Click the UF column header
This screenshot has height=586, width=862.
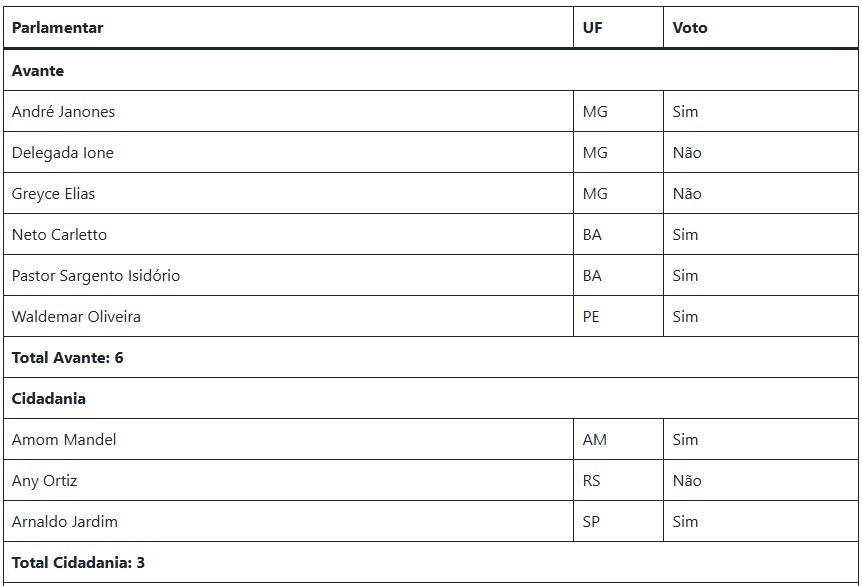pos(618,27)
